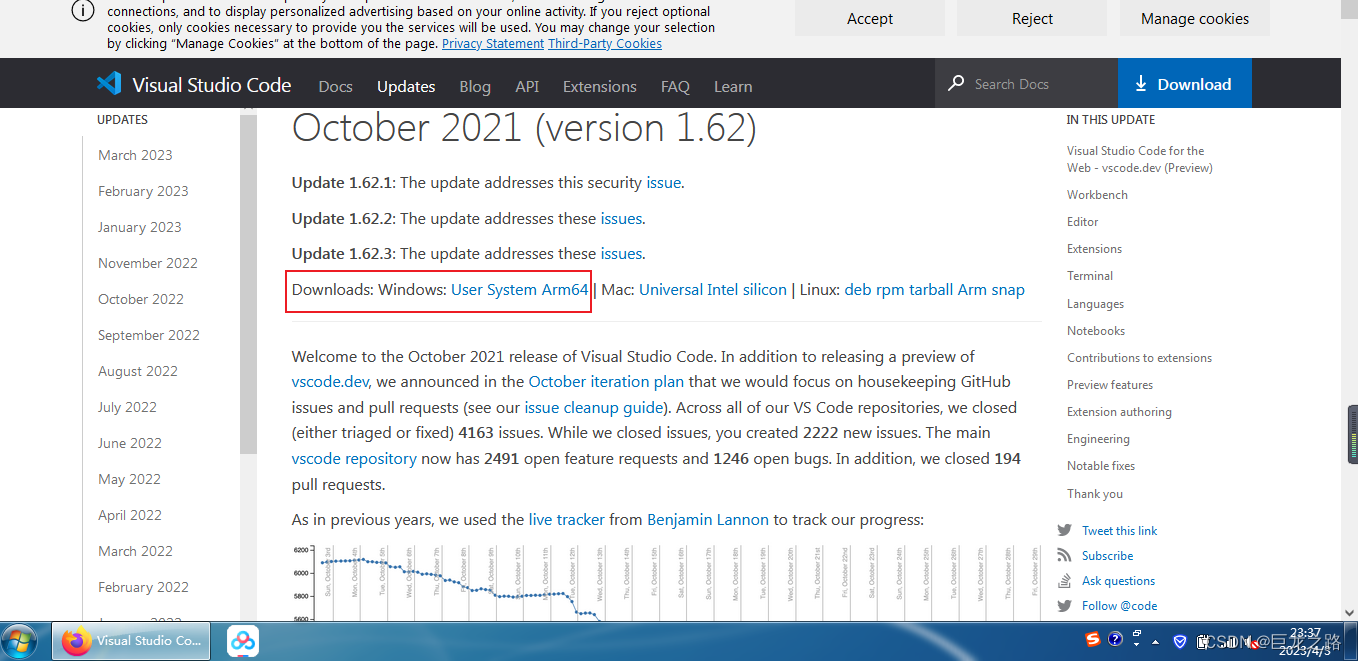This screenshot has height=661, width=1358.
Task: Open the Benjamin Lannon link
Action: (x=708, y=520)
